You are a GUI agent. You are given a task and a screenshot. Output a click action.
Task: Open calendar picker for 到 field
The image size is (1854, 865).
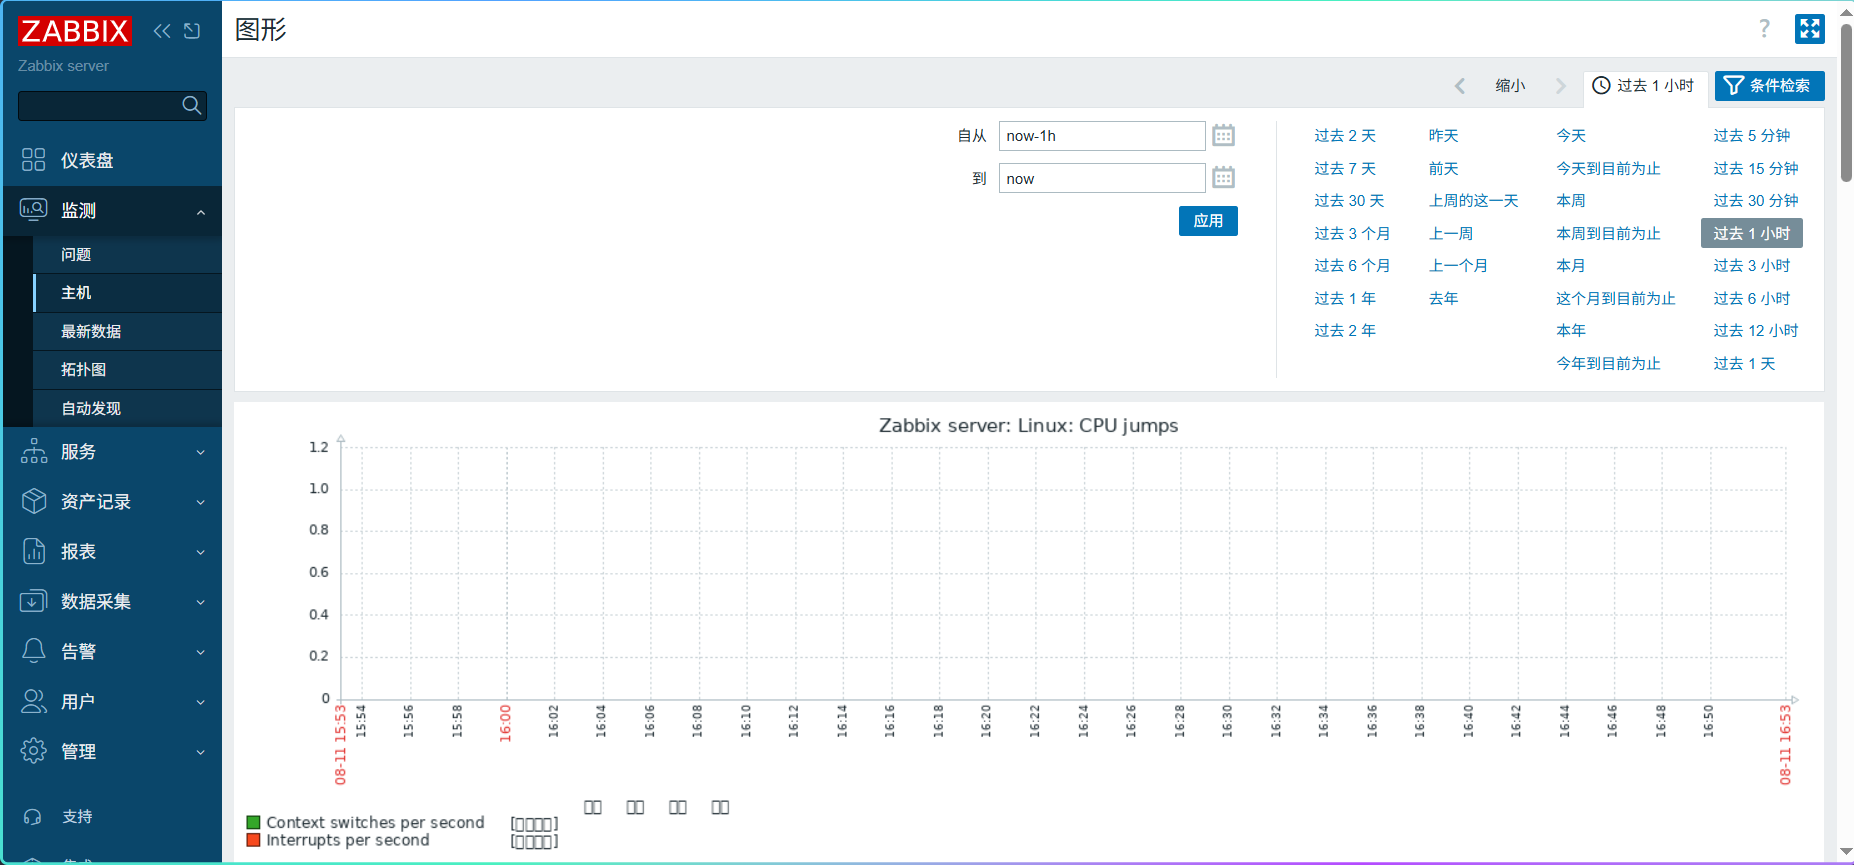pyautogui.click(x=1223, y=178)
